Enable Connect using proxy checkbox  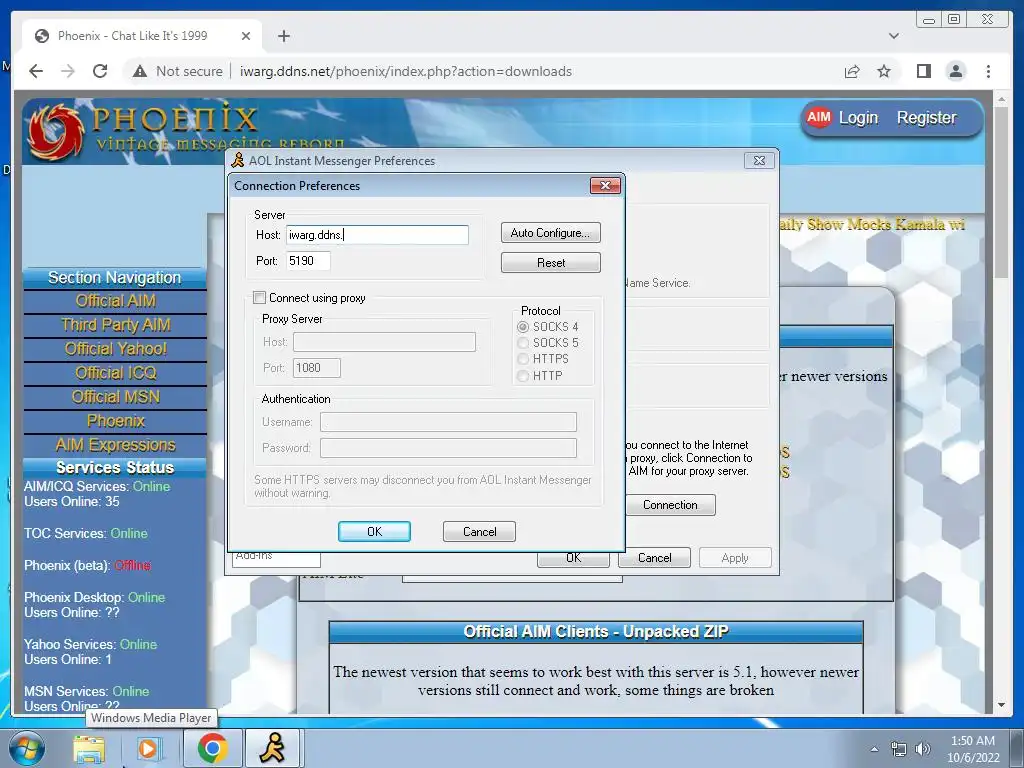coord(259,298)
